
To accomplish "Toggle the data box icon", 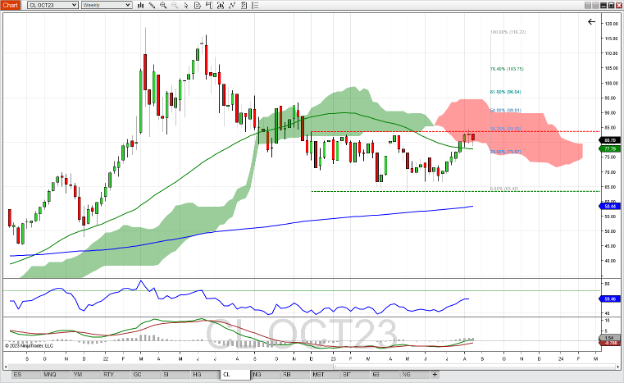I will click(197, 5).
